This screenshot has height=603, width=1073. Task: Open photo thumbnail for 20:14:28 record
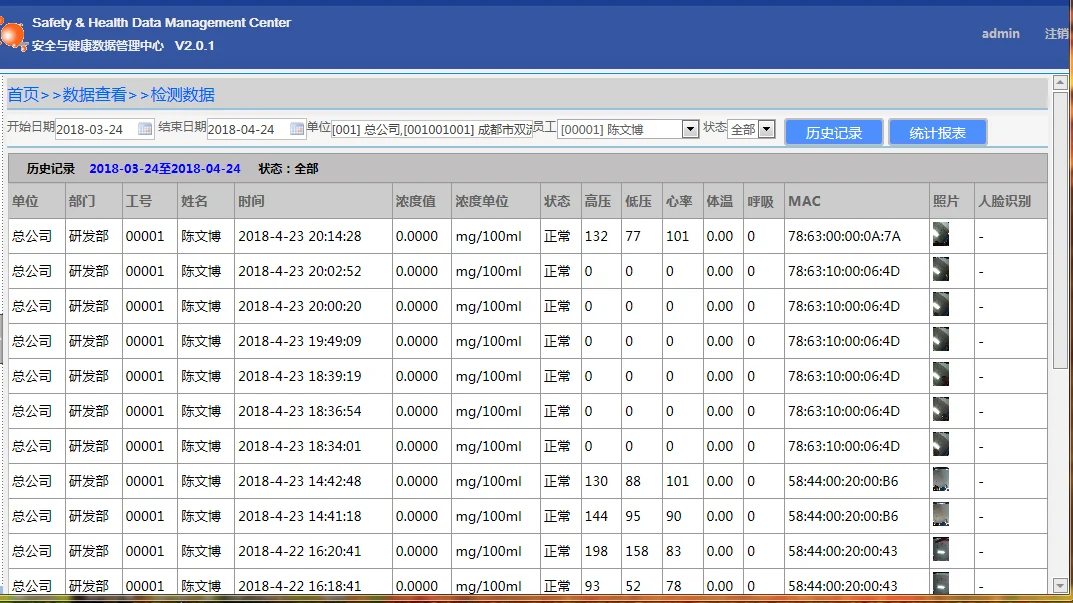coord(940,236)
